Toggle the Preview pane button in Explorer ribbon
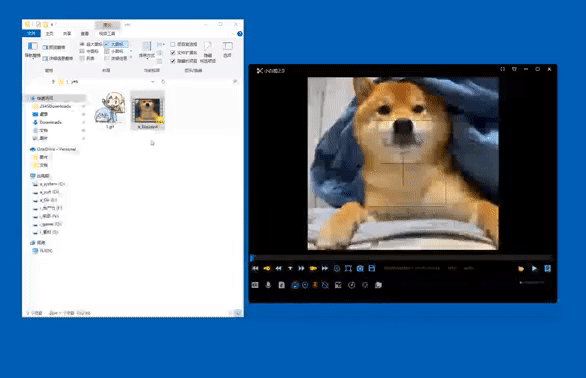The width and height of the screenshot is (586, 378). 54,47
